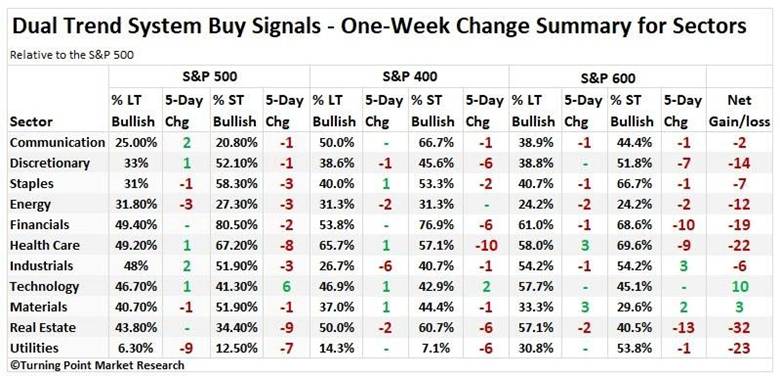Click the Materials net gain value of 3

(740, 307)
